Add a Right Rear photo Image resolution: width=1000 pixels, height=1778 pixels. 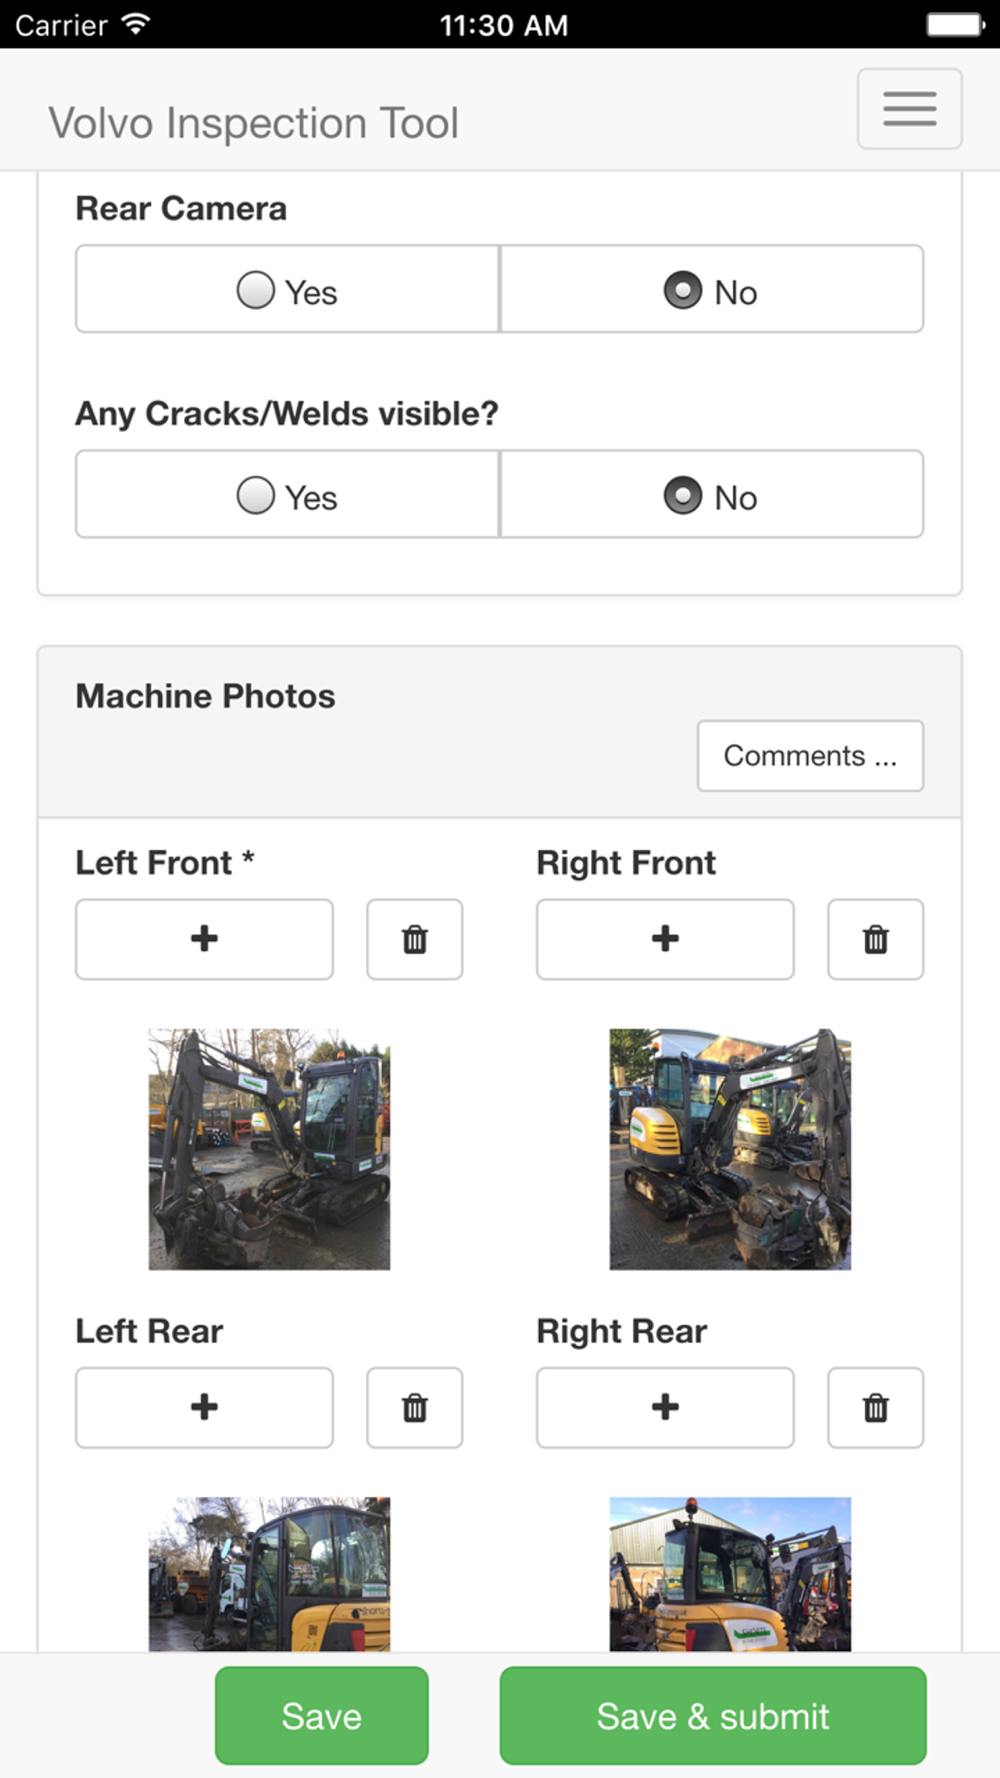[x=665, y=1408]
